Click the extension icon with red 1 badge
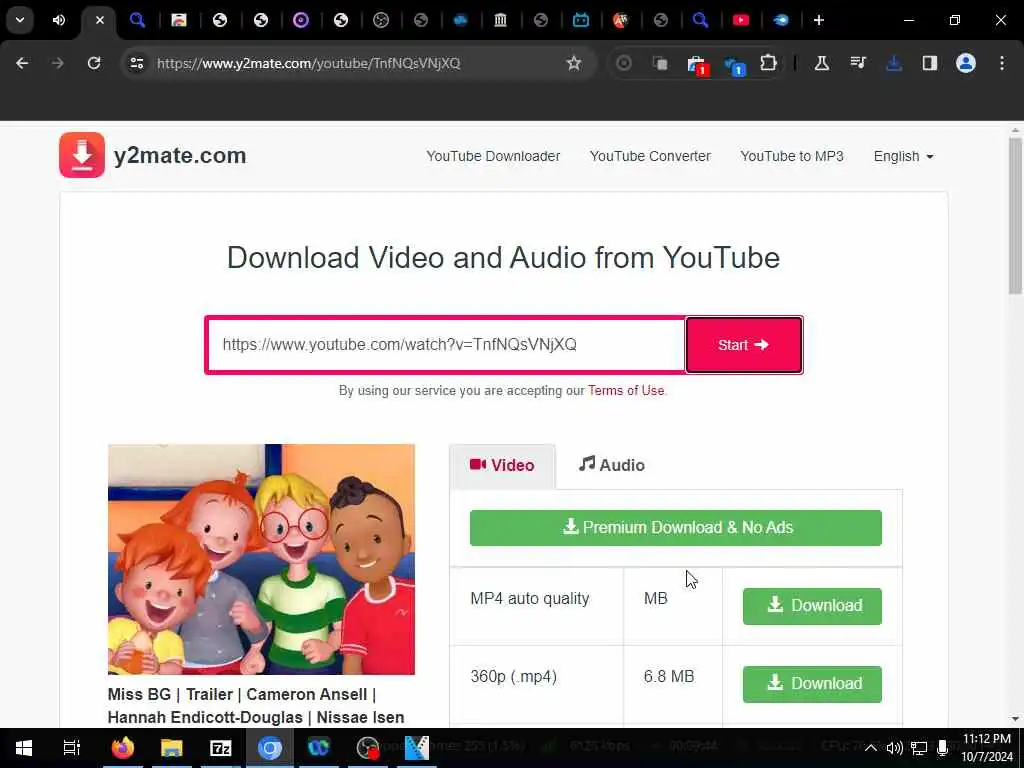Viewport: 1024px width, 768px height. (x=697, y=65)
